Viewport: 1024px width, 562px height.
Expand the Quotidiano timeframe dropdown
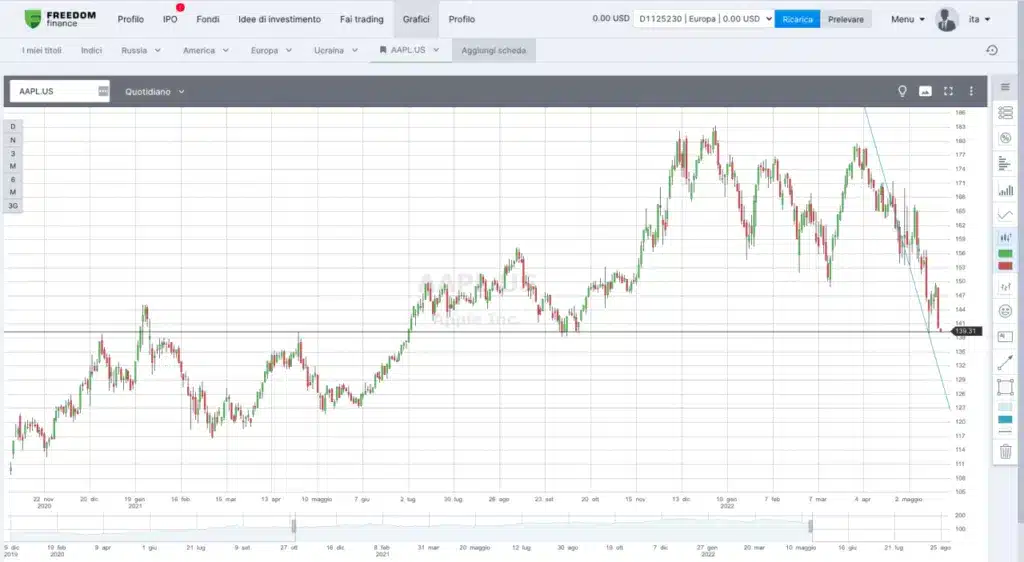pyautogui.click(x=155, y=91)
